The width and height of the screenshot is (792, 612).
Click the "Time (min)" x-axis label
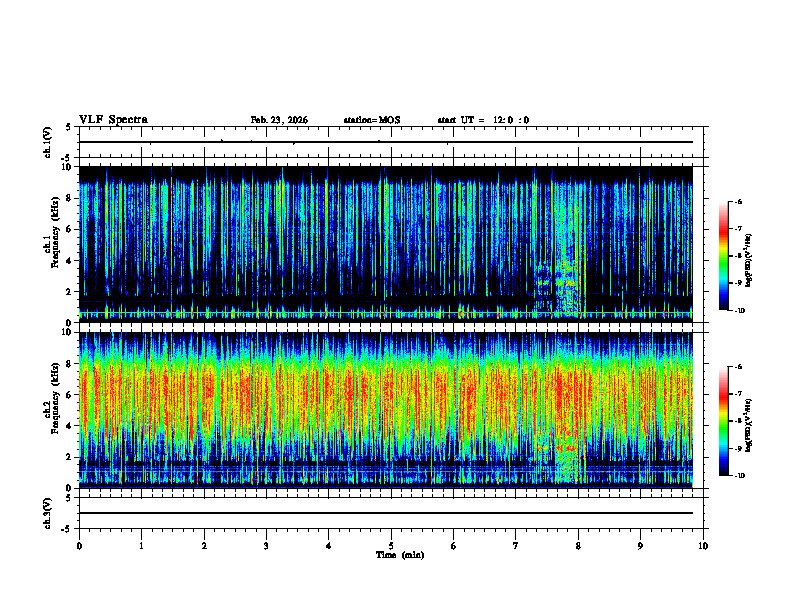click(x=400, y=555)
